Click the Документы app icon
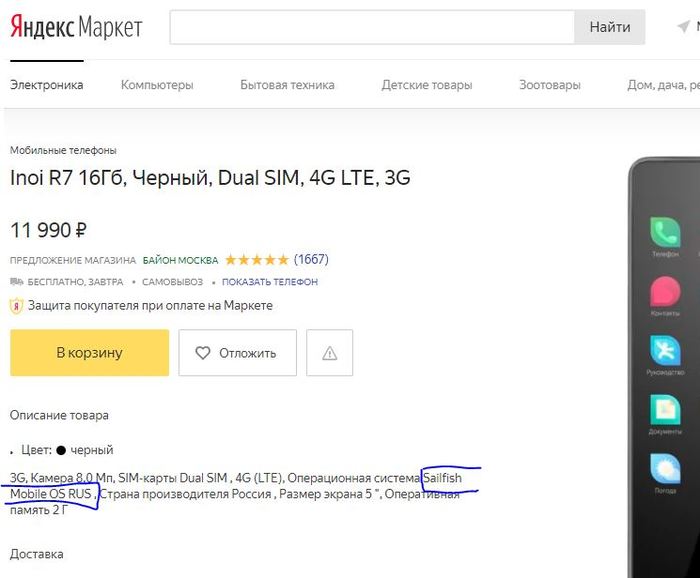 coord(665,409)
